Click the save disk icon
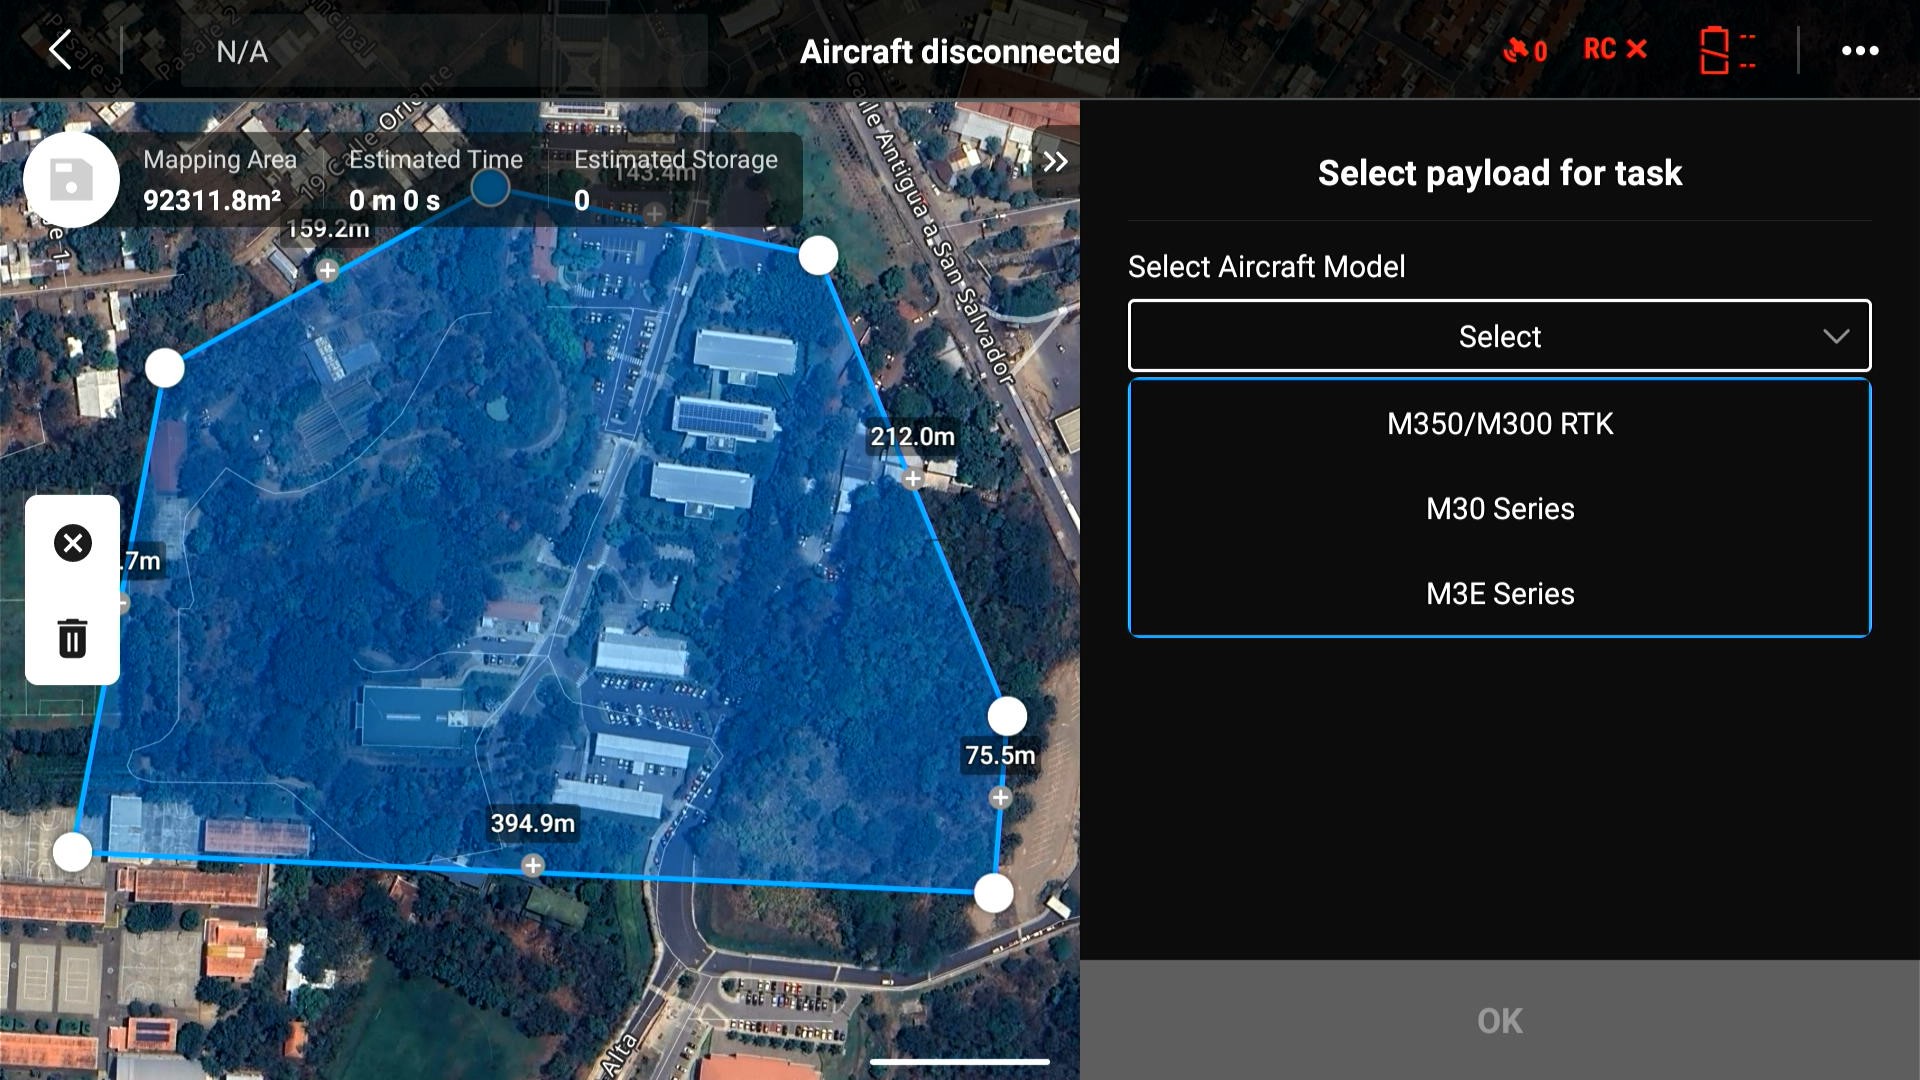1920x1080 pixels. click(71, 180)
